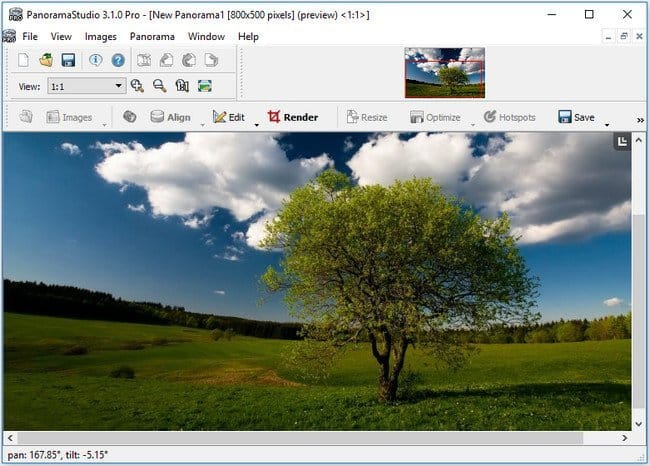This screenshot has height=466, width=650.
Task: Expand the Edit button dropdown arrow
Action: coord(257,125)
